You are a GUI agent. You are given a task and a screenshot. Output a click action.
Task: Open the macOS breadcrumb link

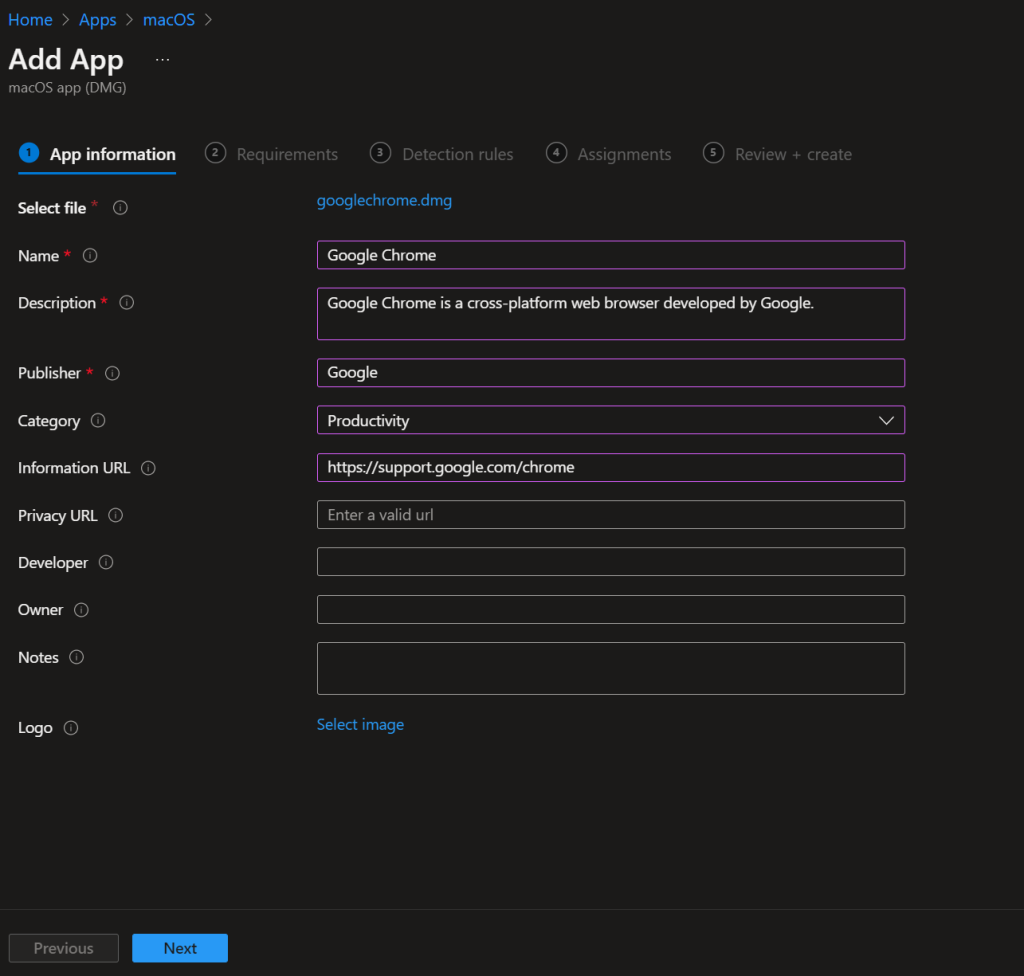168,20
